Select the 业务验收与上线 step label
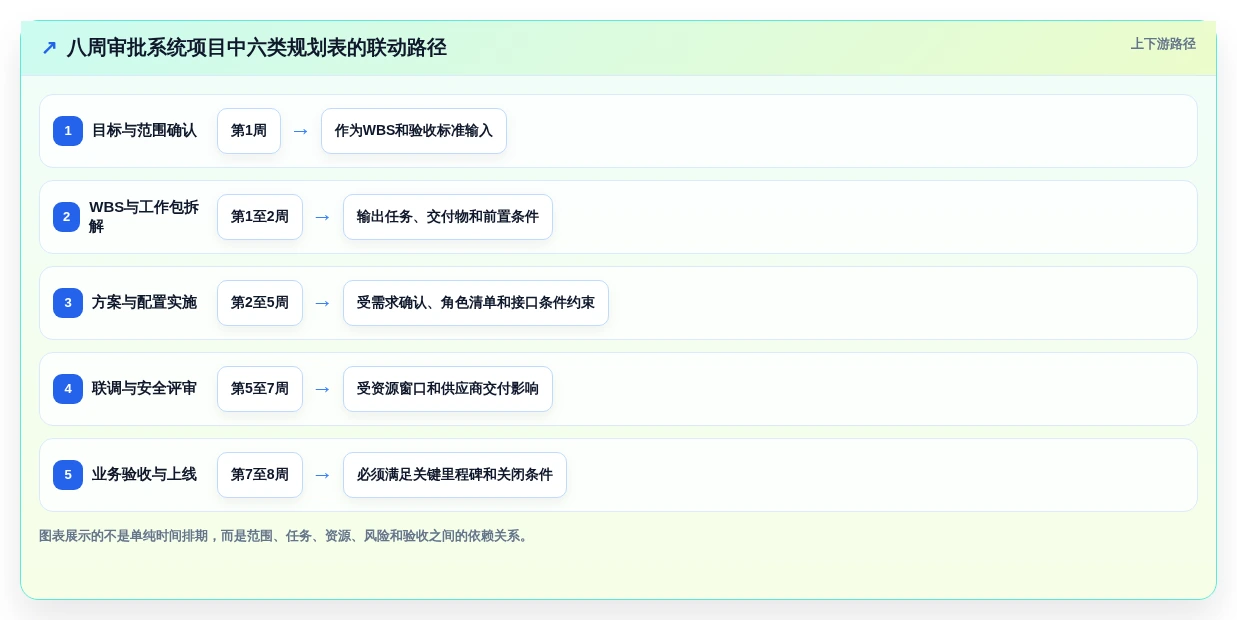1237x620 pixels. point(144,475)
